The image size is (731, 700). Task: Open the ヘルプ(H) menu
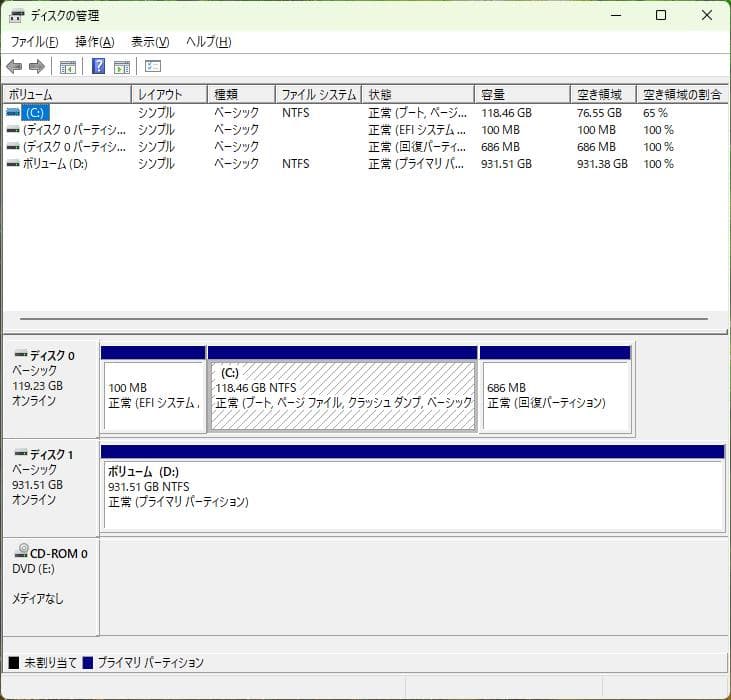click(208, 42)
